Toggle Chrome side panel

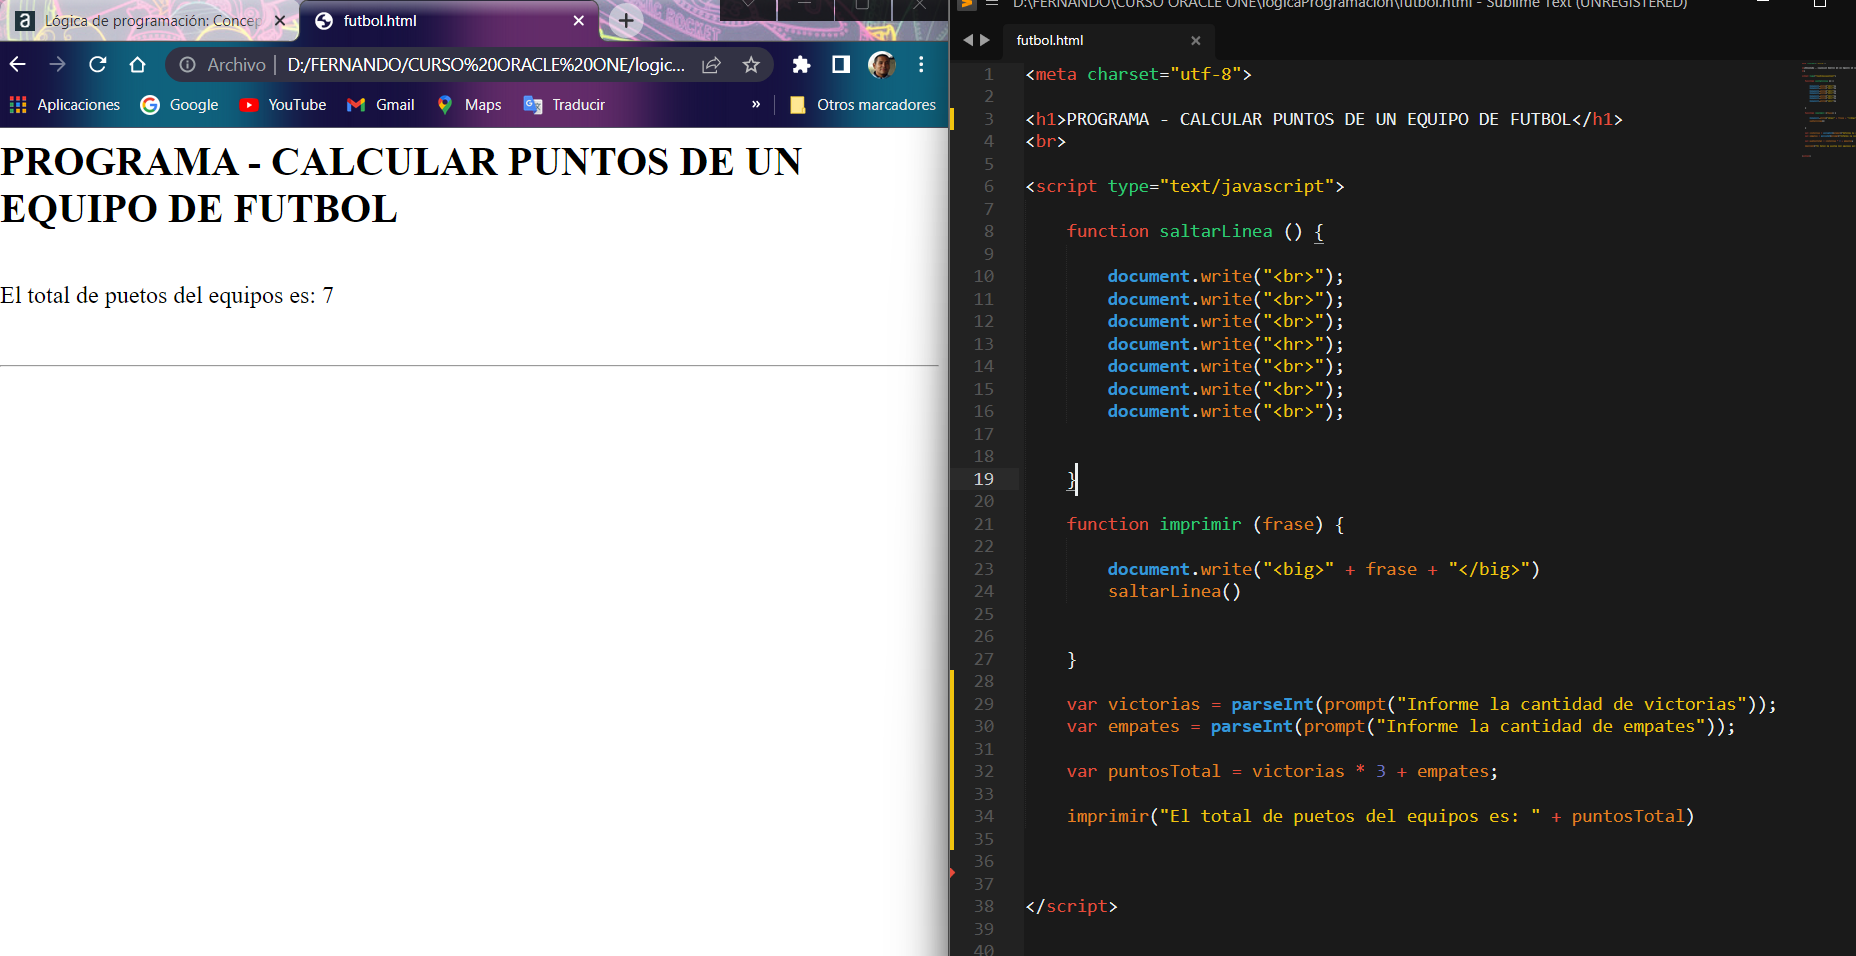pos(841,65)
